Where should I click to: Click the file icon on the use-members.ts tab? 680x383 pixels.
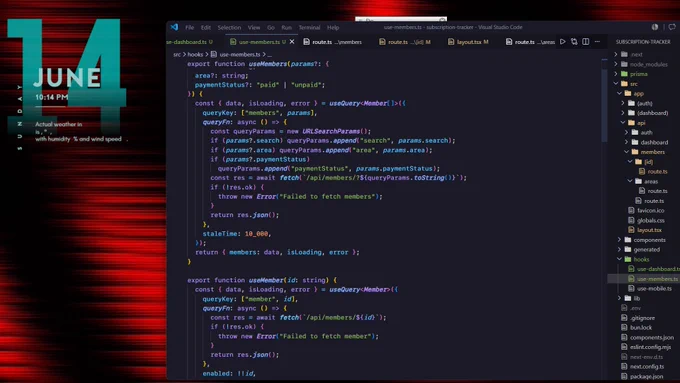click(x=233, y=42)
